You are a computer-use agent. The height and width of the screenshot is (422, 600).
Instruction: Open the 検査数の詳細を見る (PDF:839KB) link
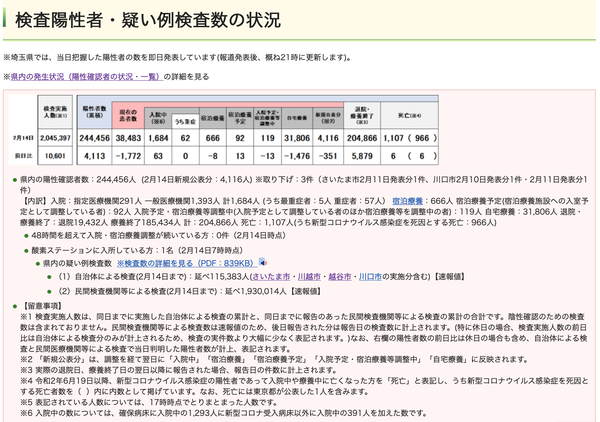(187, 263)
